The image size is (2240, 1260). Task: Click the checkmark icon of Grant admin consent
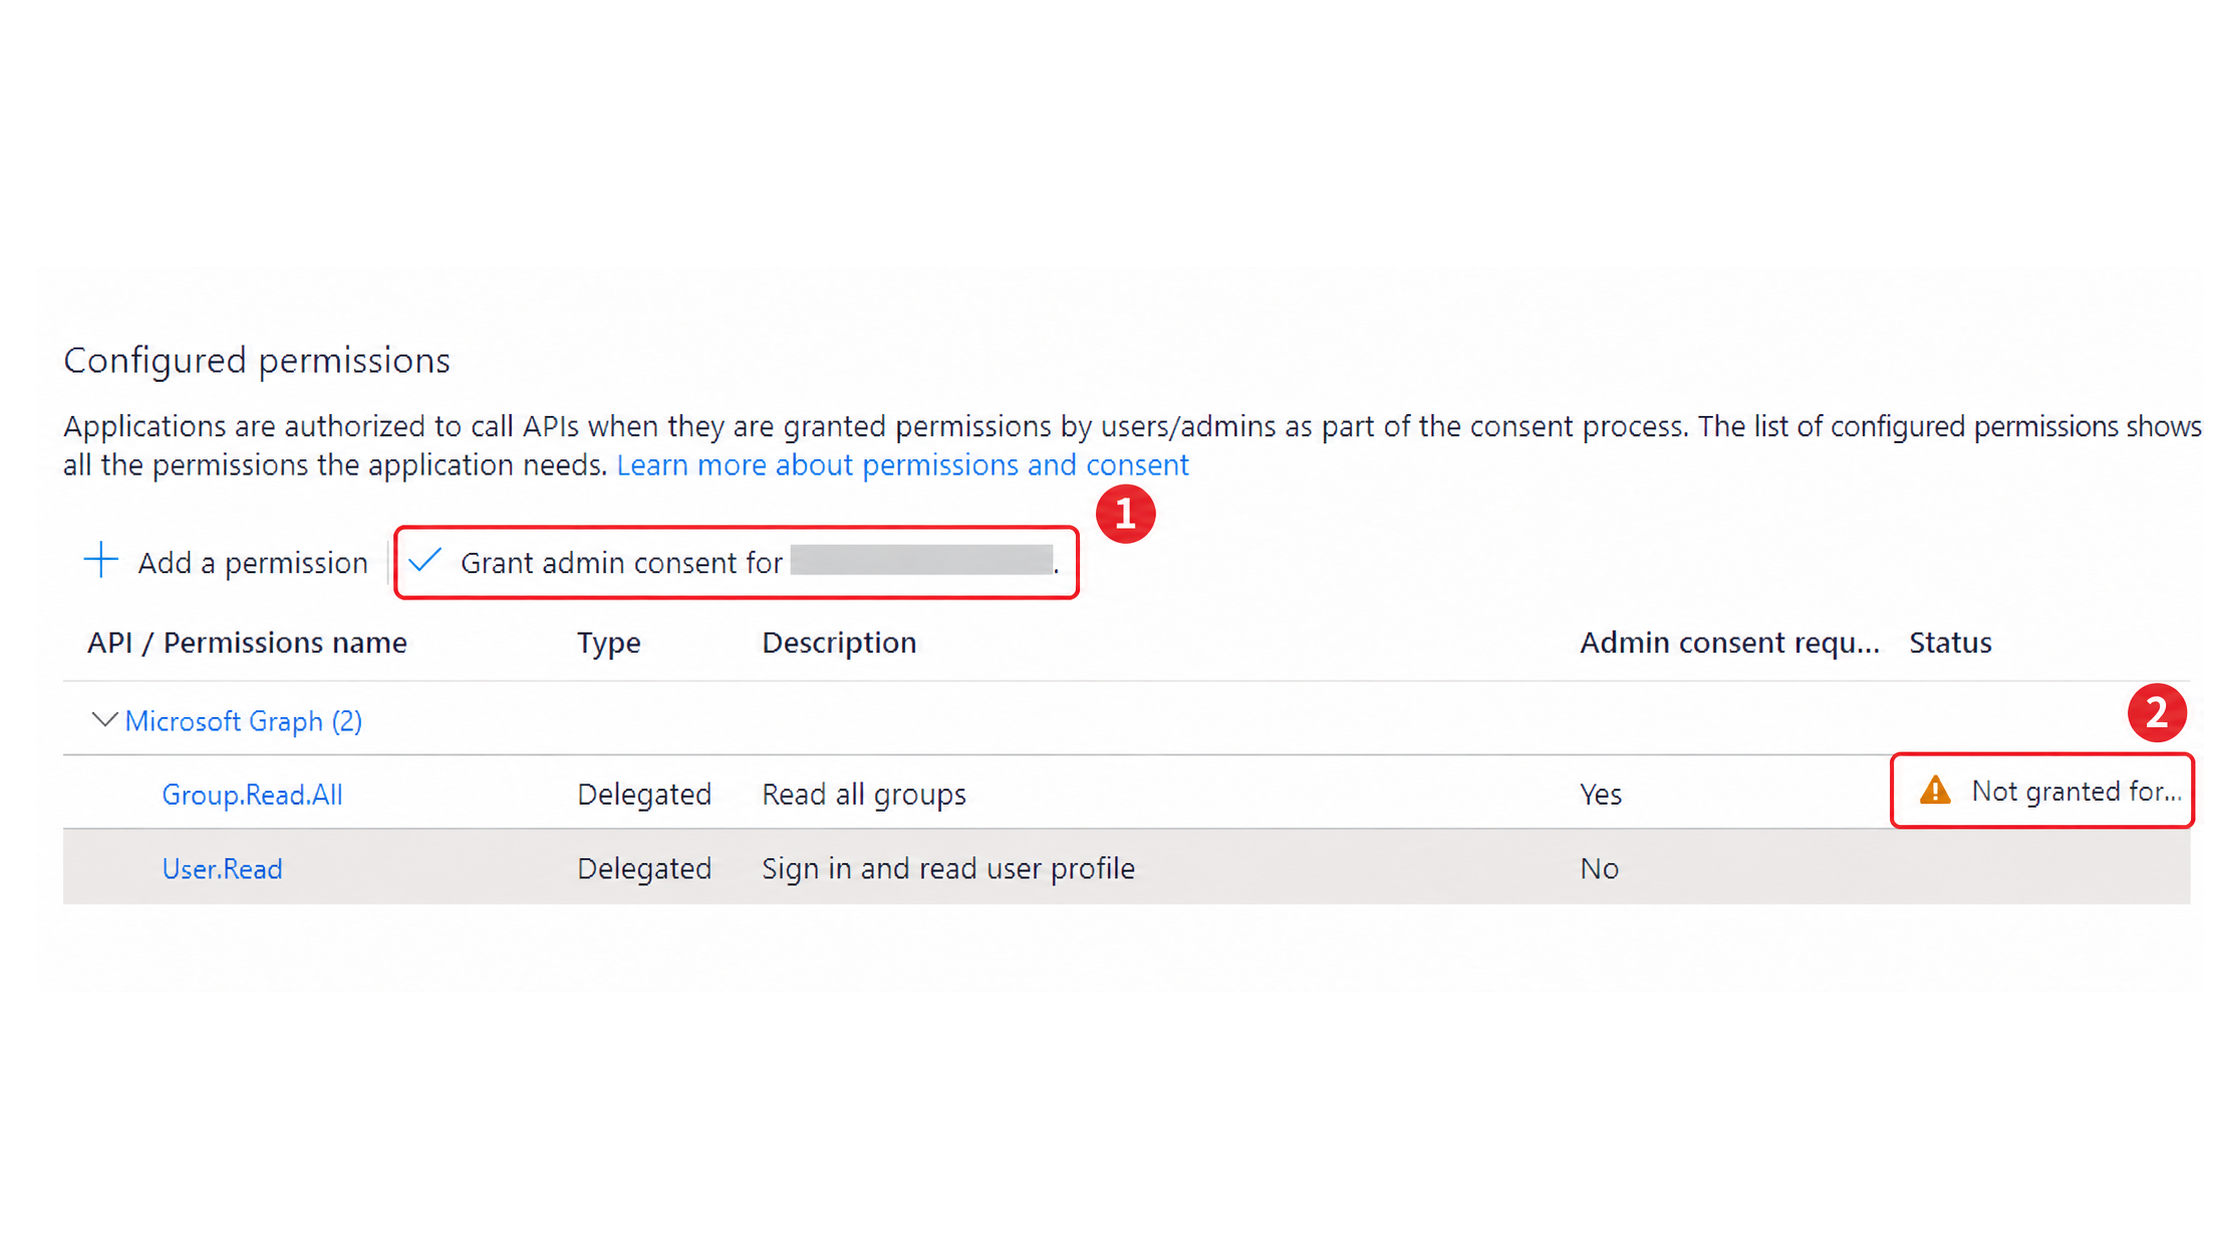point(425,560)
